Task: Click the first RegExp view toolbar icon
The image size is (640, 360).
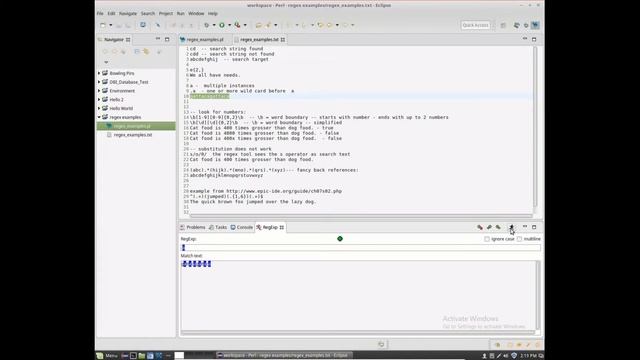Action: (480, 227)
